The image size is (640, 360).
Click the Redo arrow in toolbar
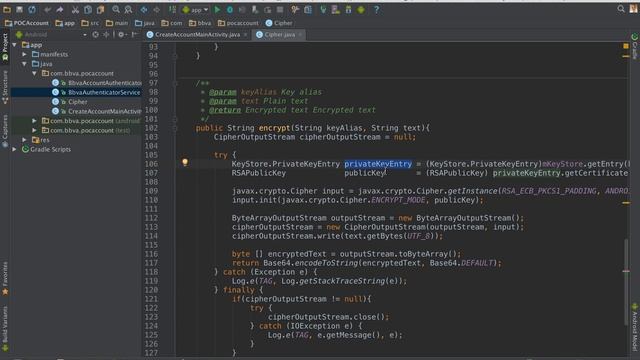click(x=60, y=9)
